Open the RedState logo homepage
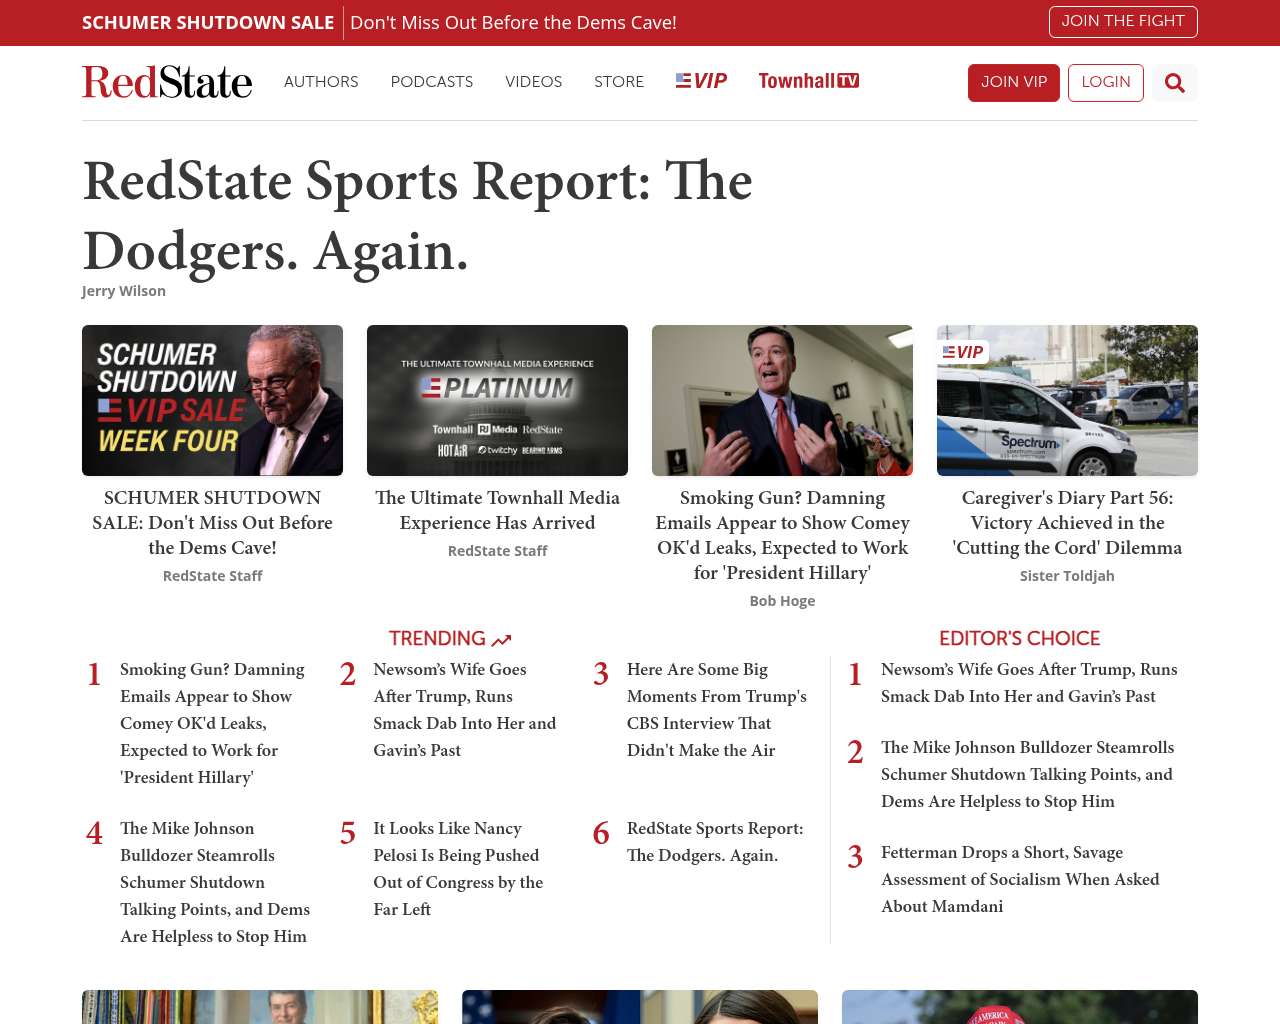Image resolution: width=1280 pixels, height=1024 pixels. (x=167, y=82)
